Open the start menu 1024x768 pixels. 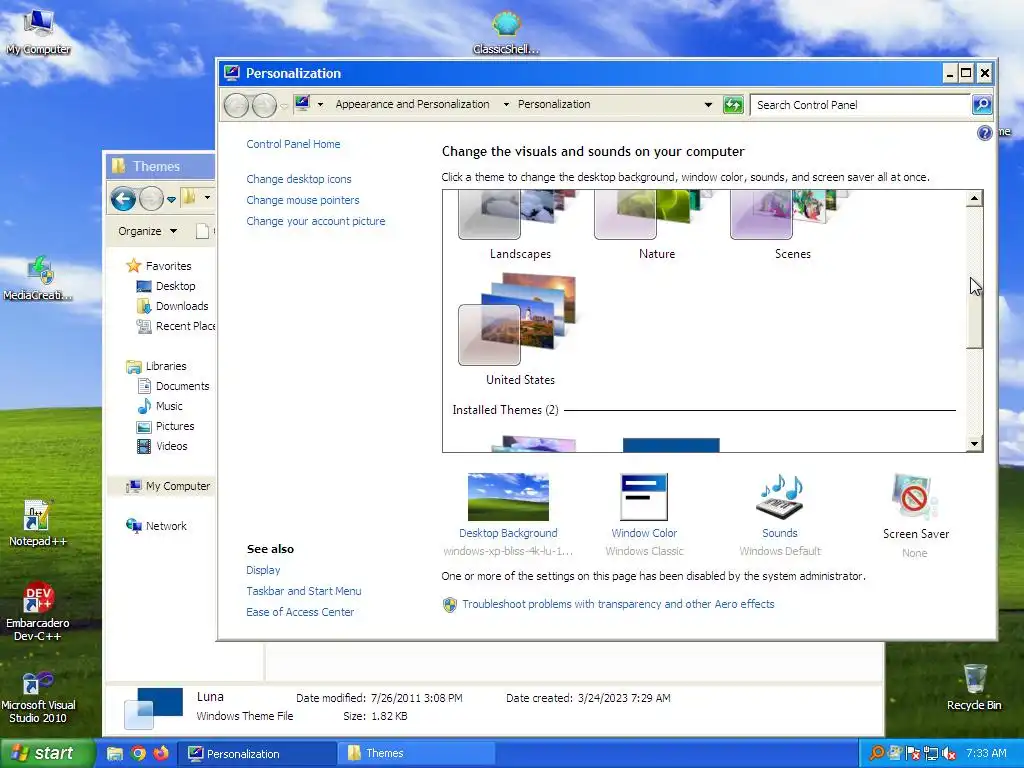click(x=46, y=754)
